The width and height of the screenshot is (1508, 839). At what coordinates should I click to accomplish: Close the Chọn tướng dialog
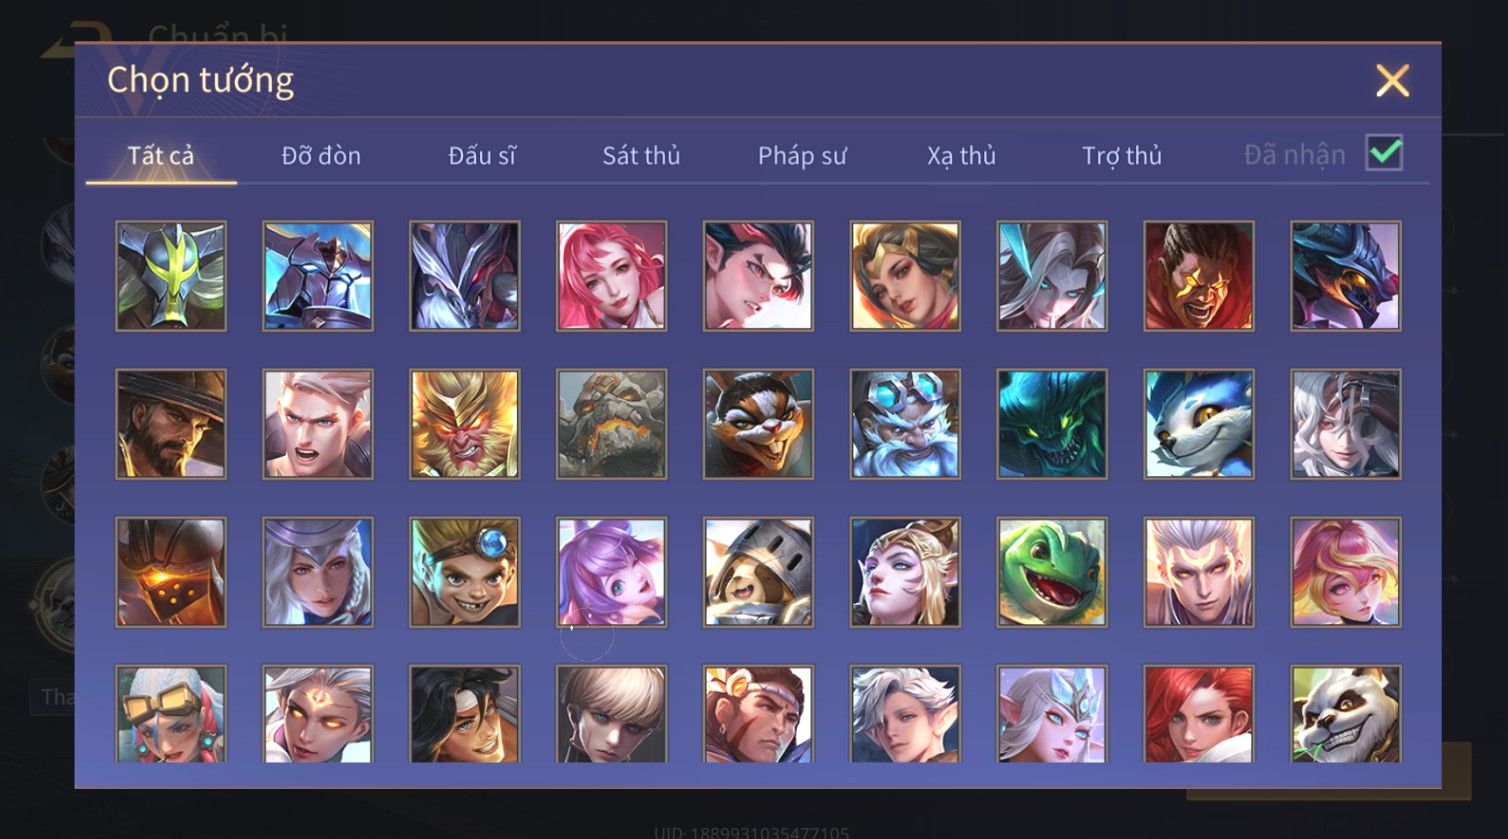tap(1392, 80)
